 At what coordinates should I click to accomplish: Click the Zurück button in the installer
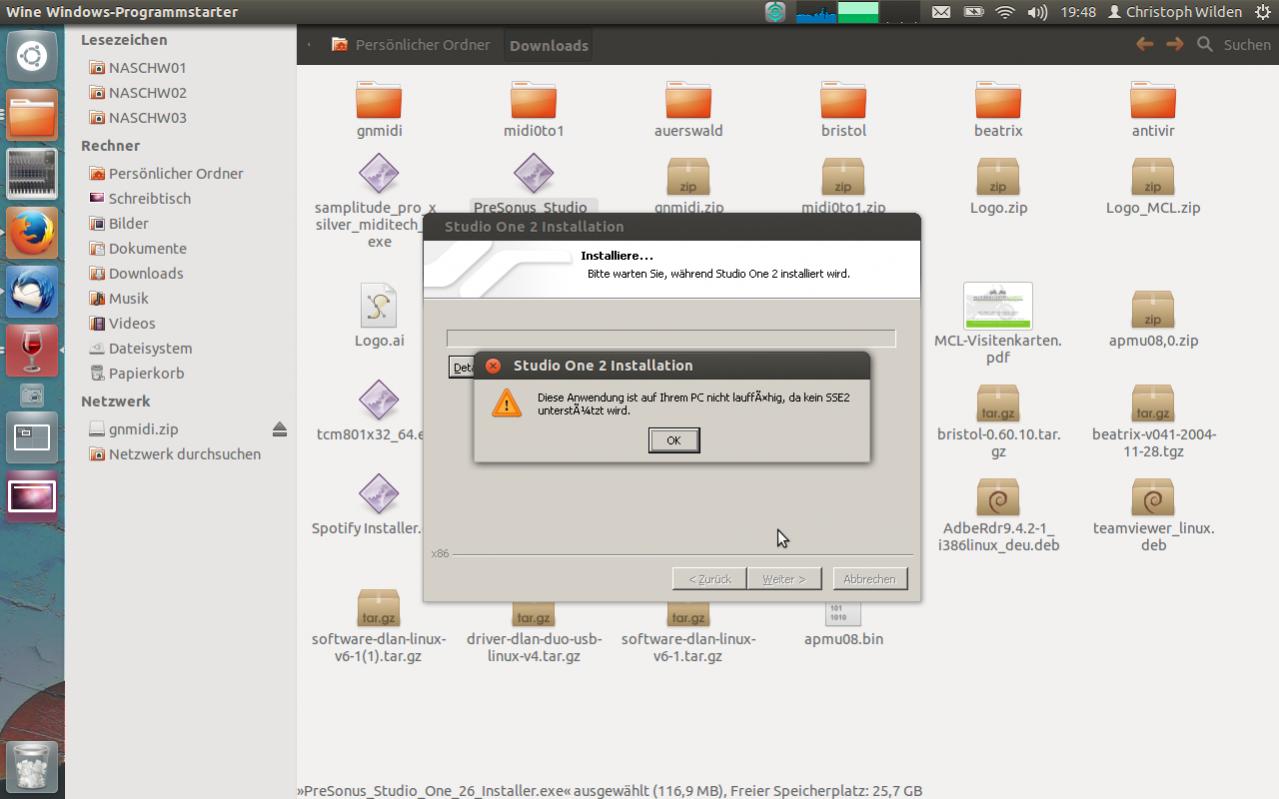click(x=709, y=579)
